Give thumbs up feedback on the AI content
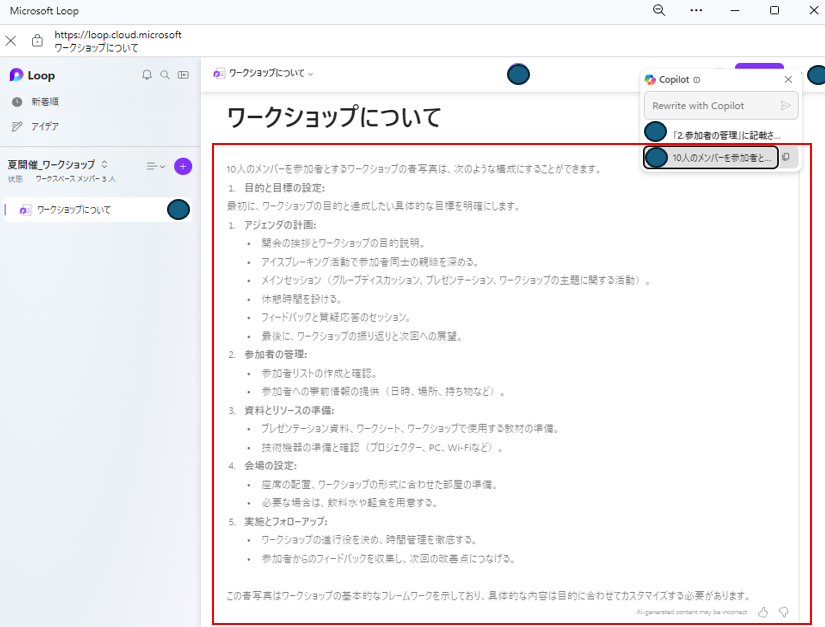The width and height of the screenshot is (825, 627). point(762,610)
